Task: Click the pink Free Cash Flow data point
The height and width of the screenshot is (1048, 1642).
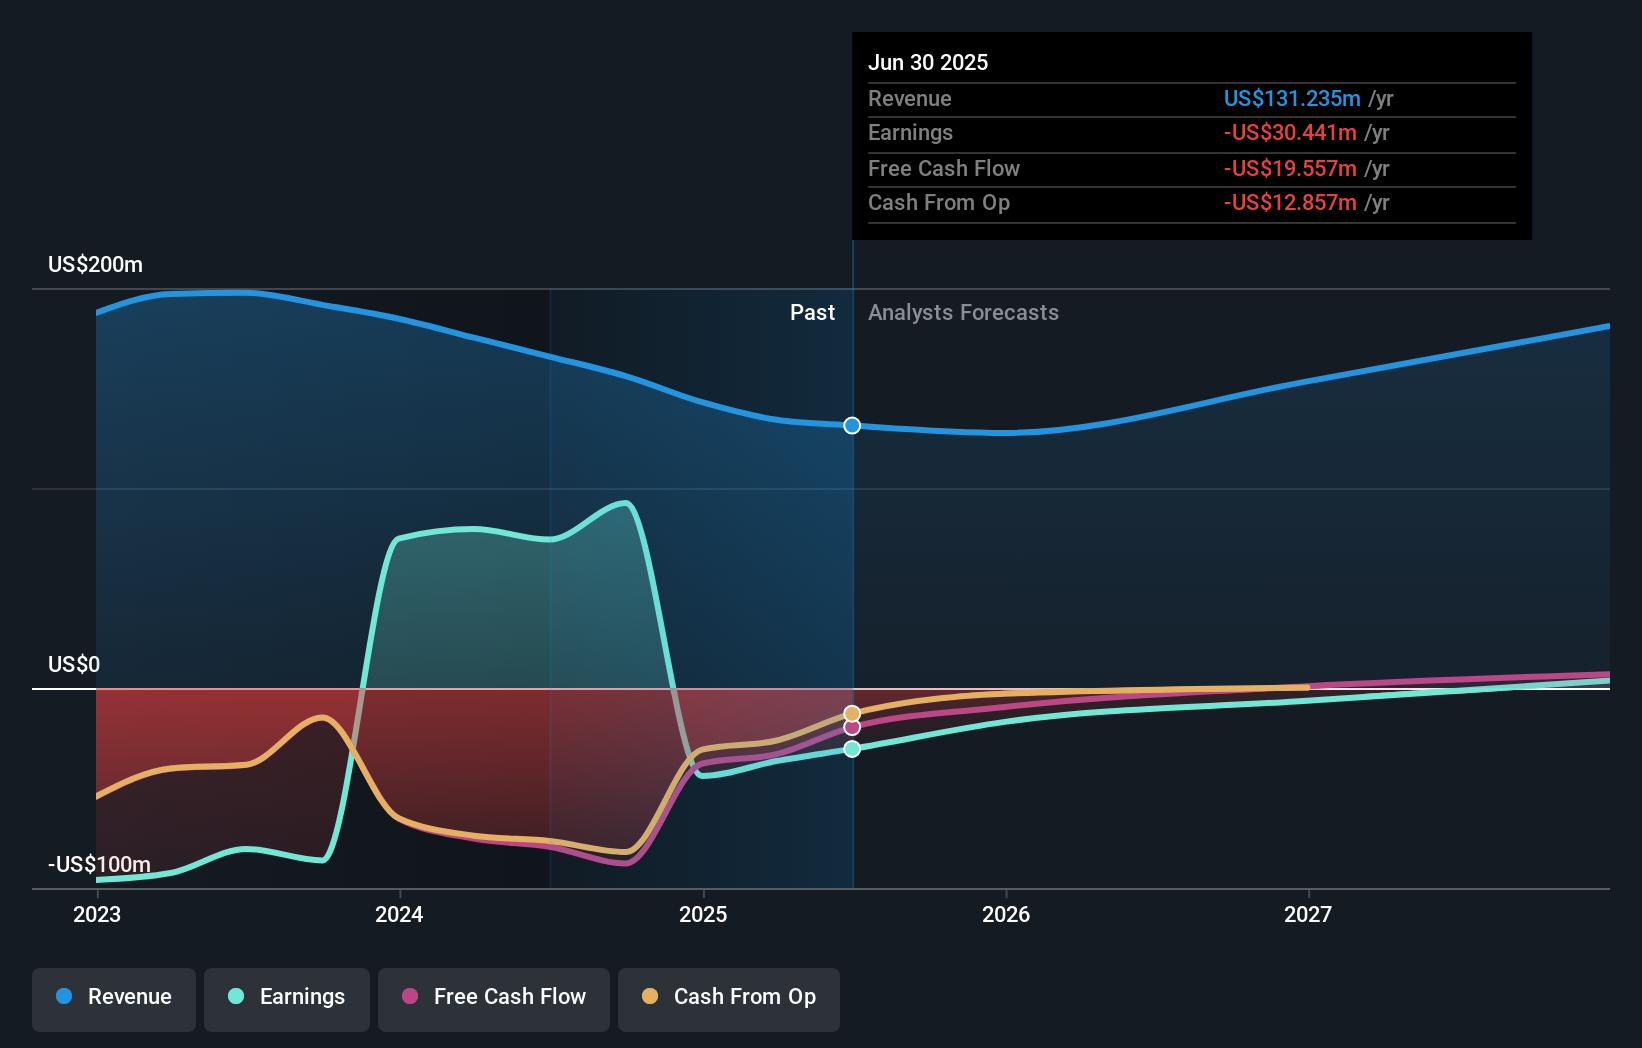Action: coord(852,727)
